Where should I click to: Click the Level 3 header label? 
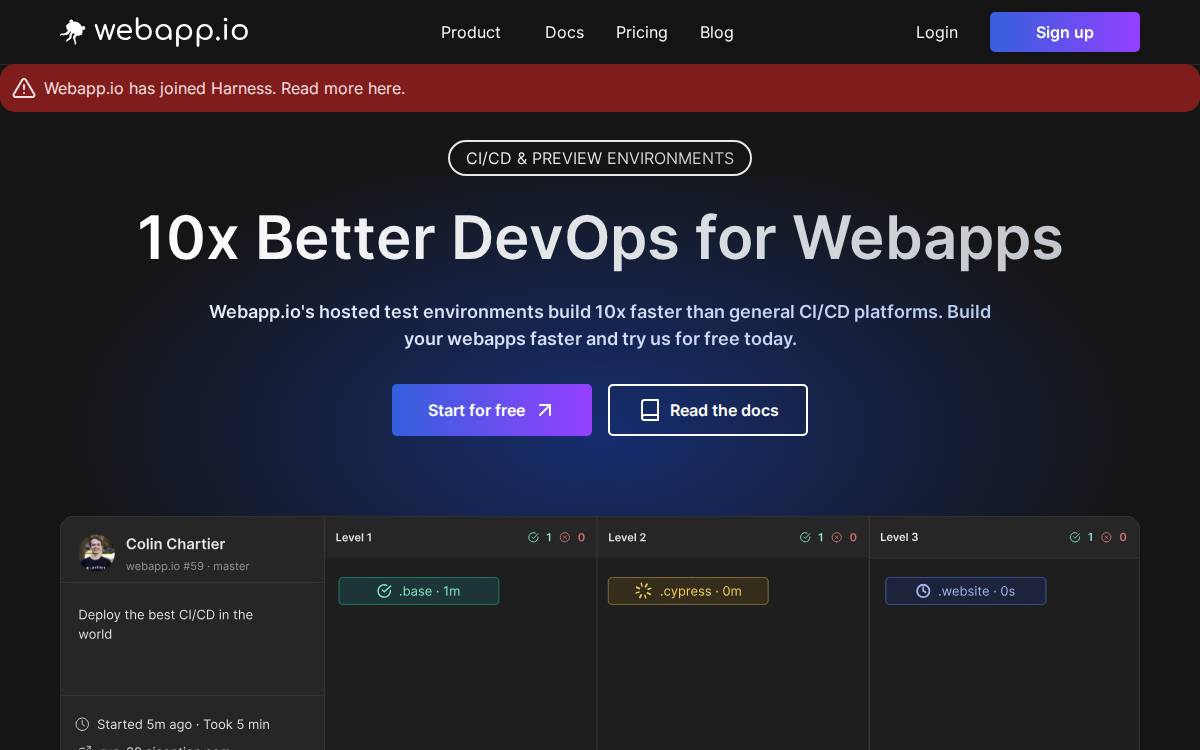pos(899,537)
